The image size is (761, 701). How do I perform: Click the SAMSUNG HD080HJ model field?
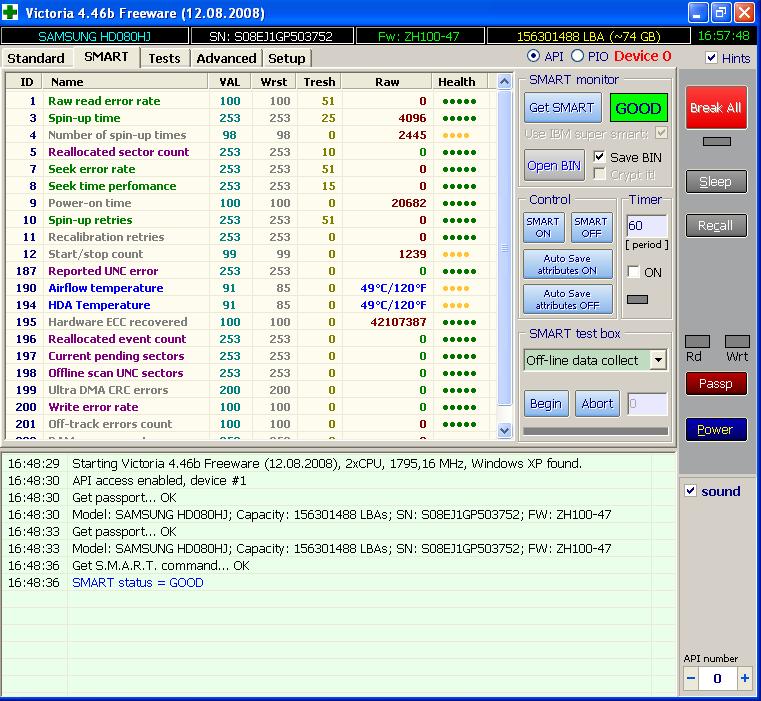(x=95, y=36)
